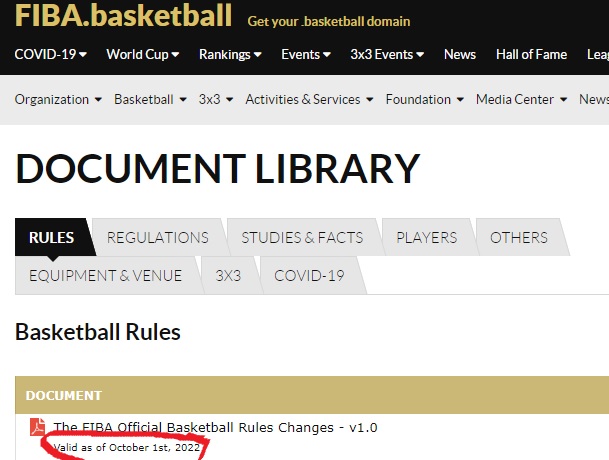Expand the Organization submenu
This screenshot has height=460, width=609.
[58, 99]
